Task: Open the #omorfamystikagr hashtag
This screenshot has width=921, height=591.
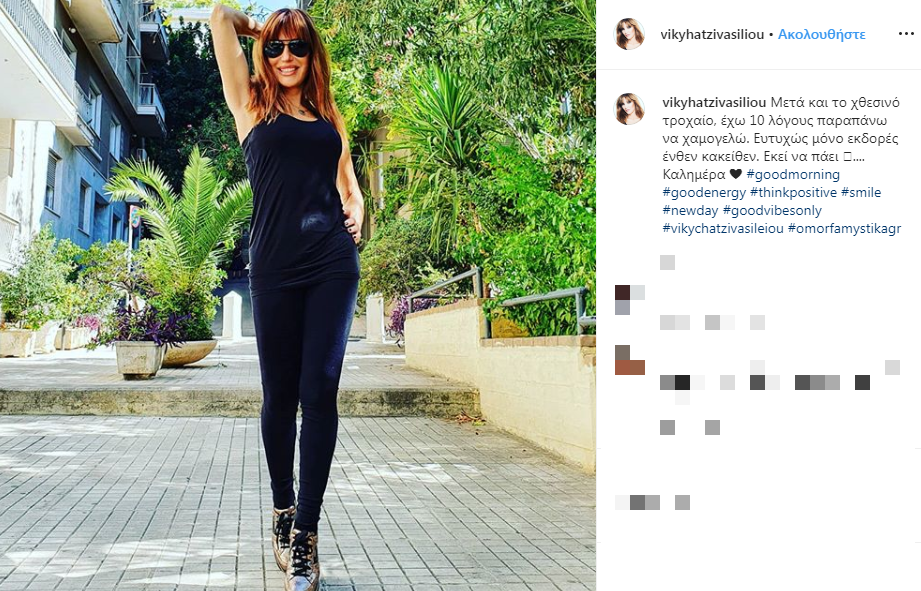Action: 845,229
